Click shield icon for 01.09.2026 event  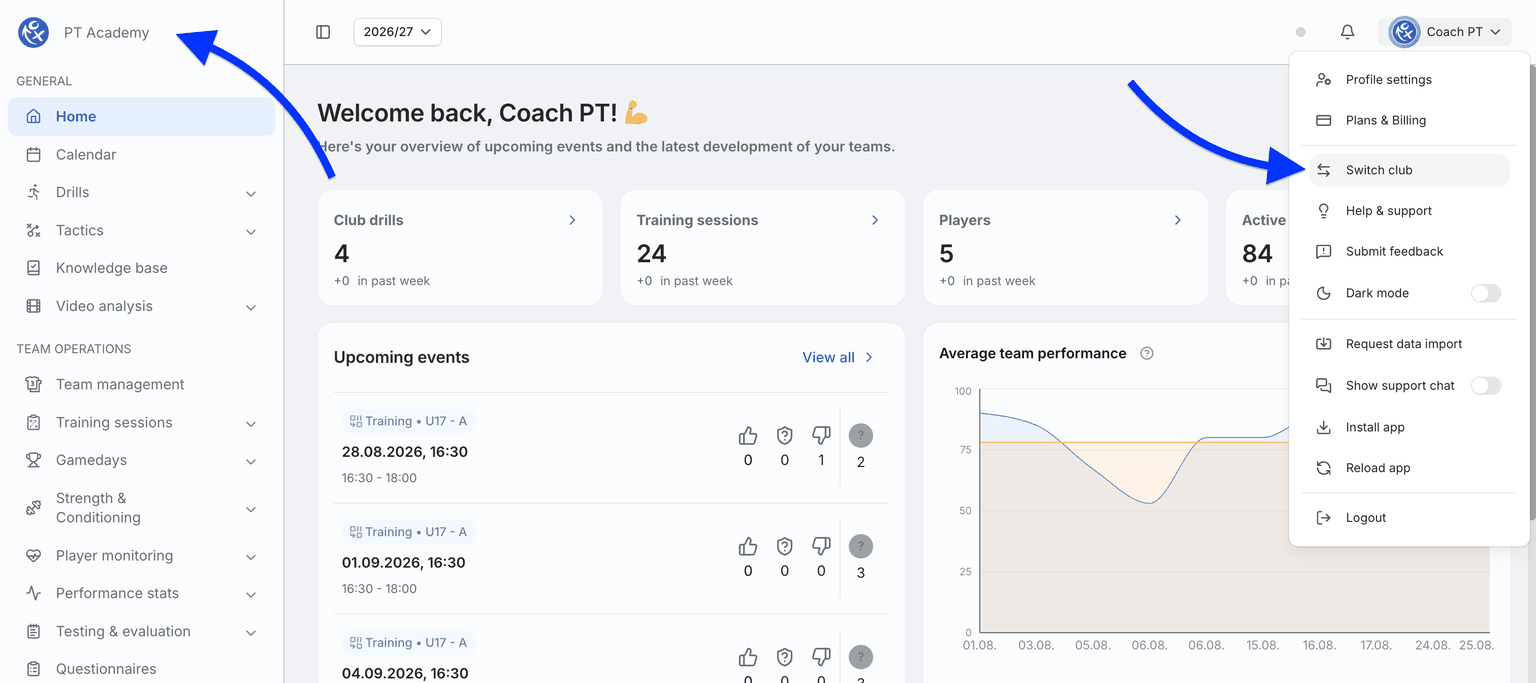pos(785,546)
